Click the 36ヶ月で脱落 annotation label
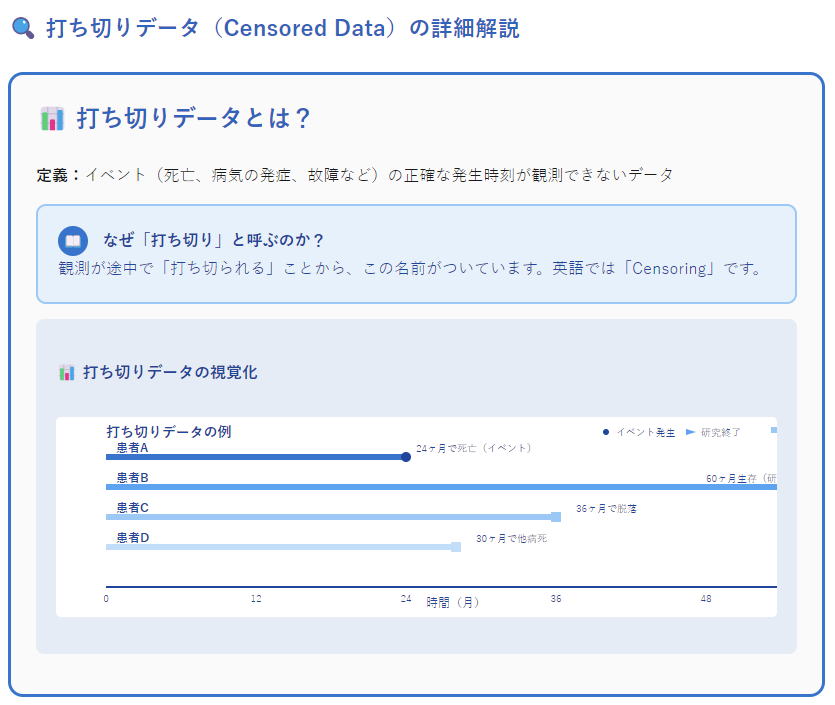Screen dimensions: 835x705 pos(606,508)
